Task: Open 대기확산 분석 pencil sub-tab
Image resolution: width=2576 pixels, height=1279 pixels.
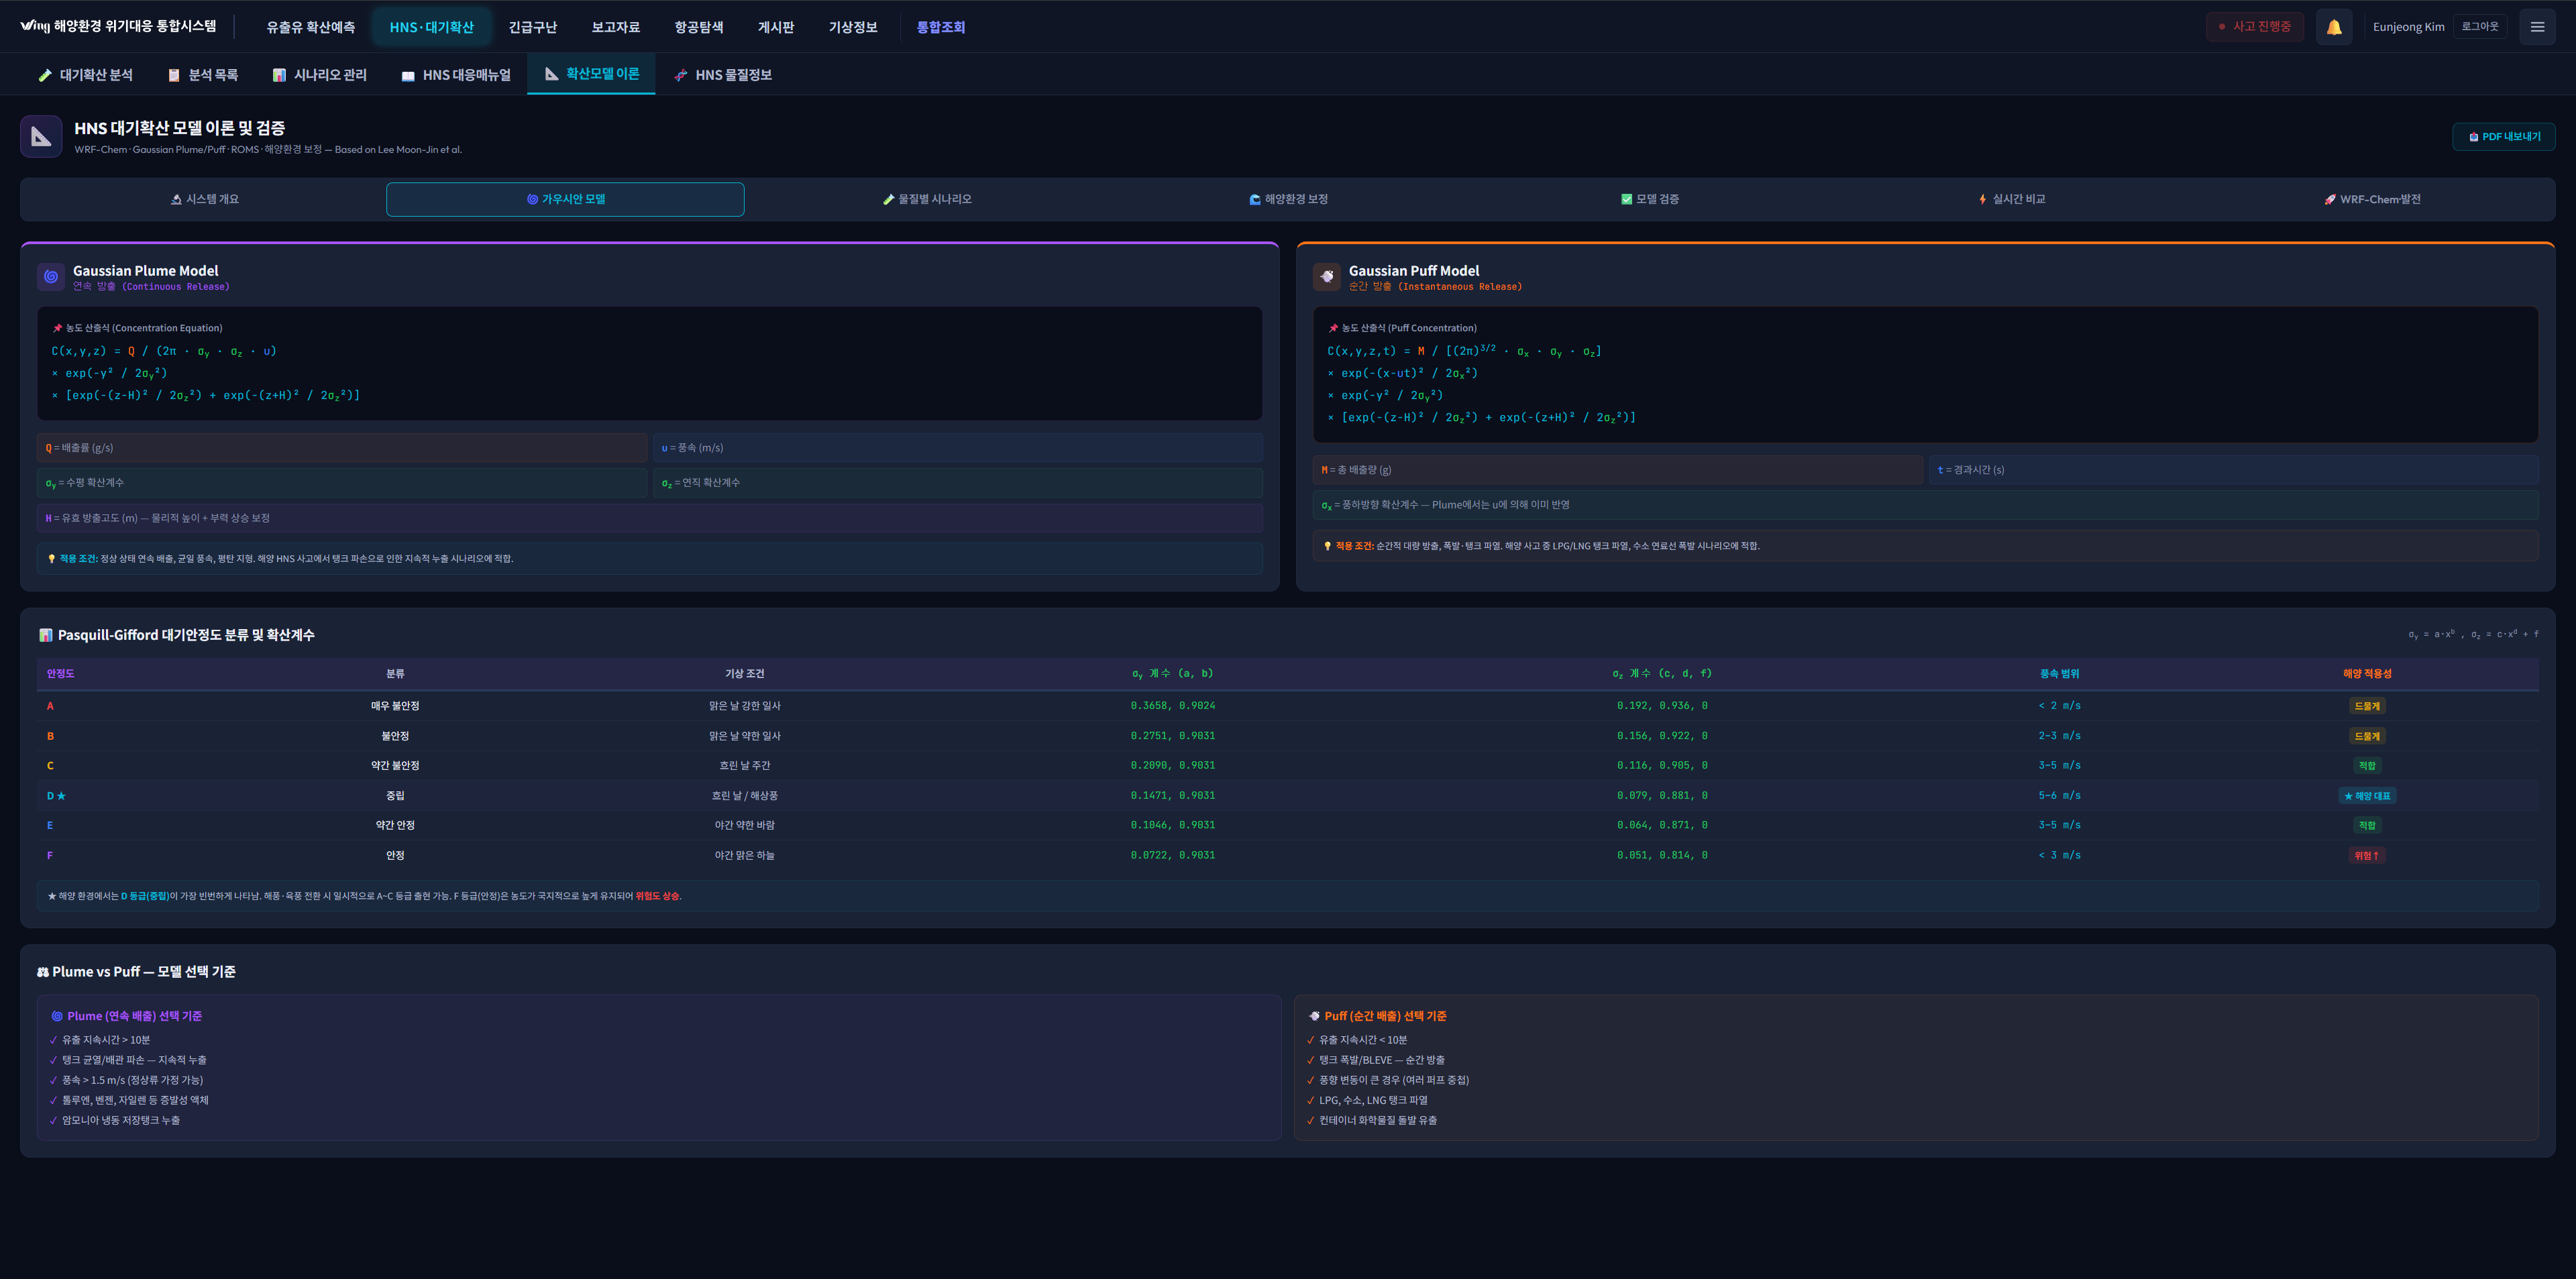Action: 85,75
